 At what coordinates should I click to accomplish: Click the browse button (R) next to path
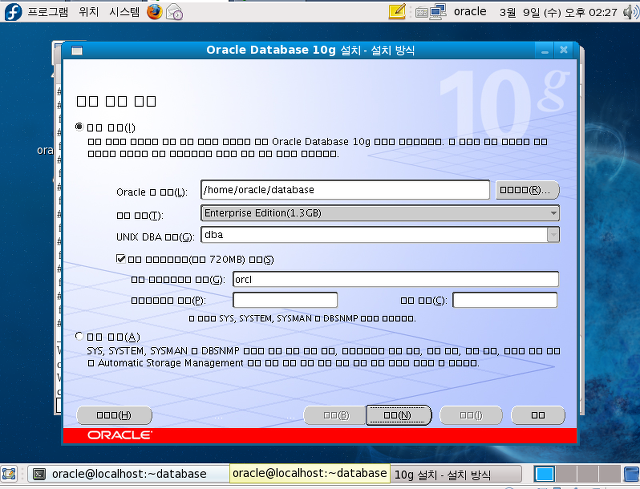(x=527, y=190)
